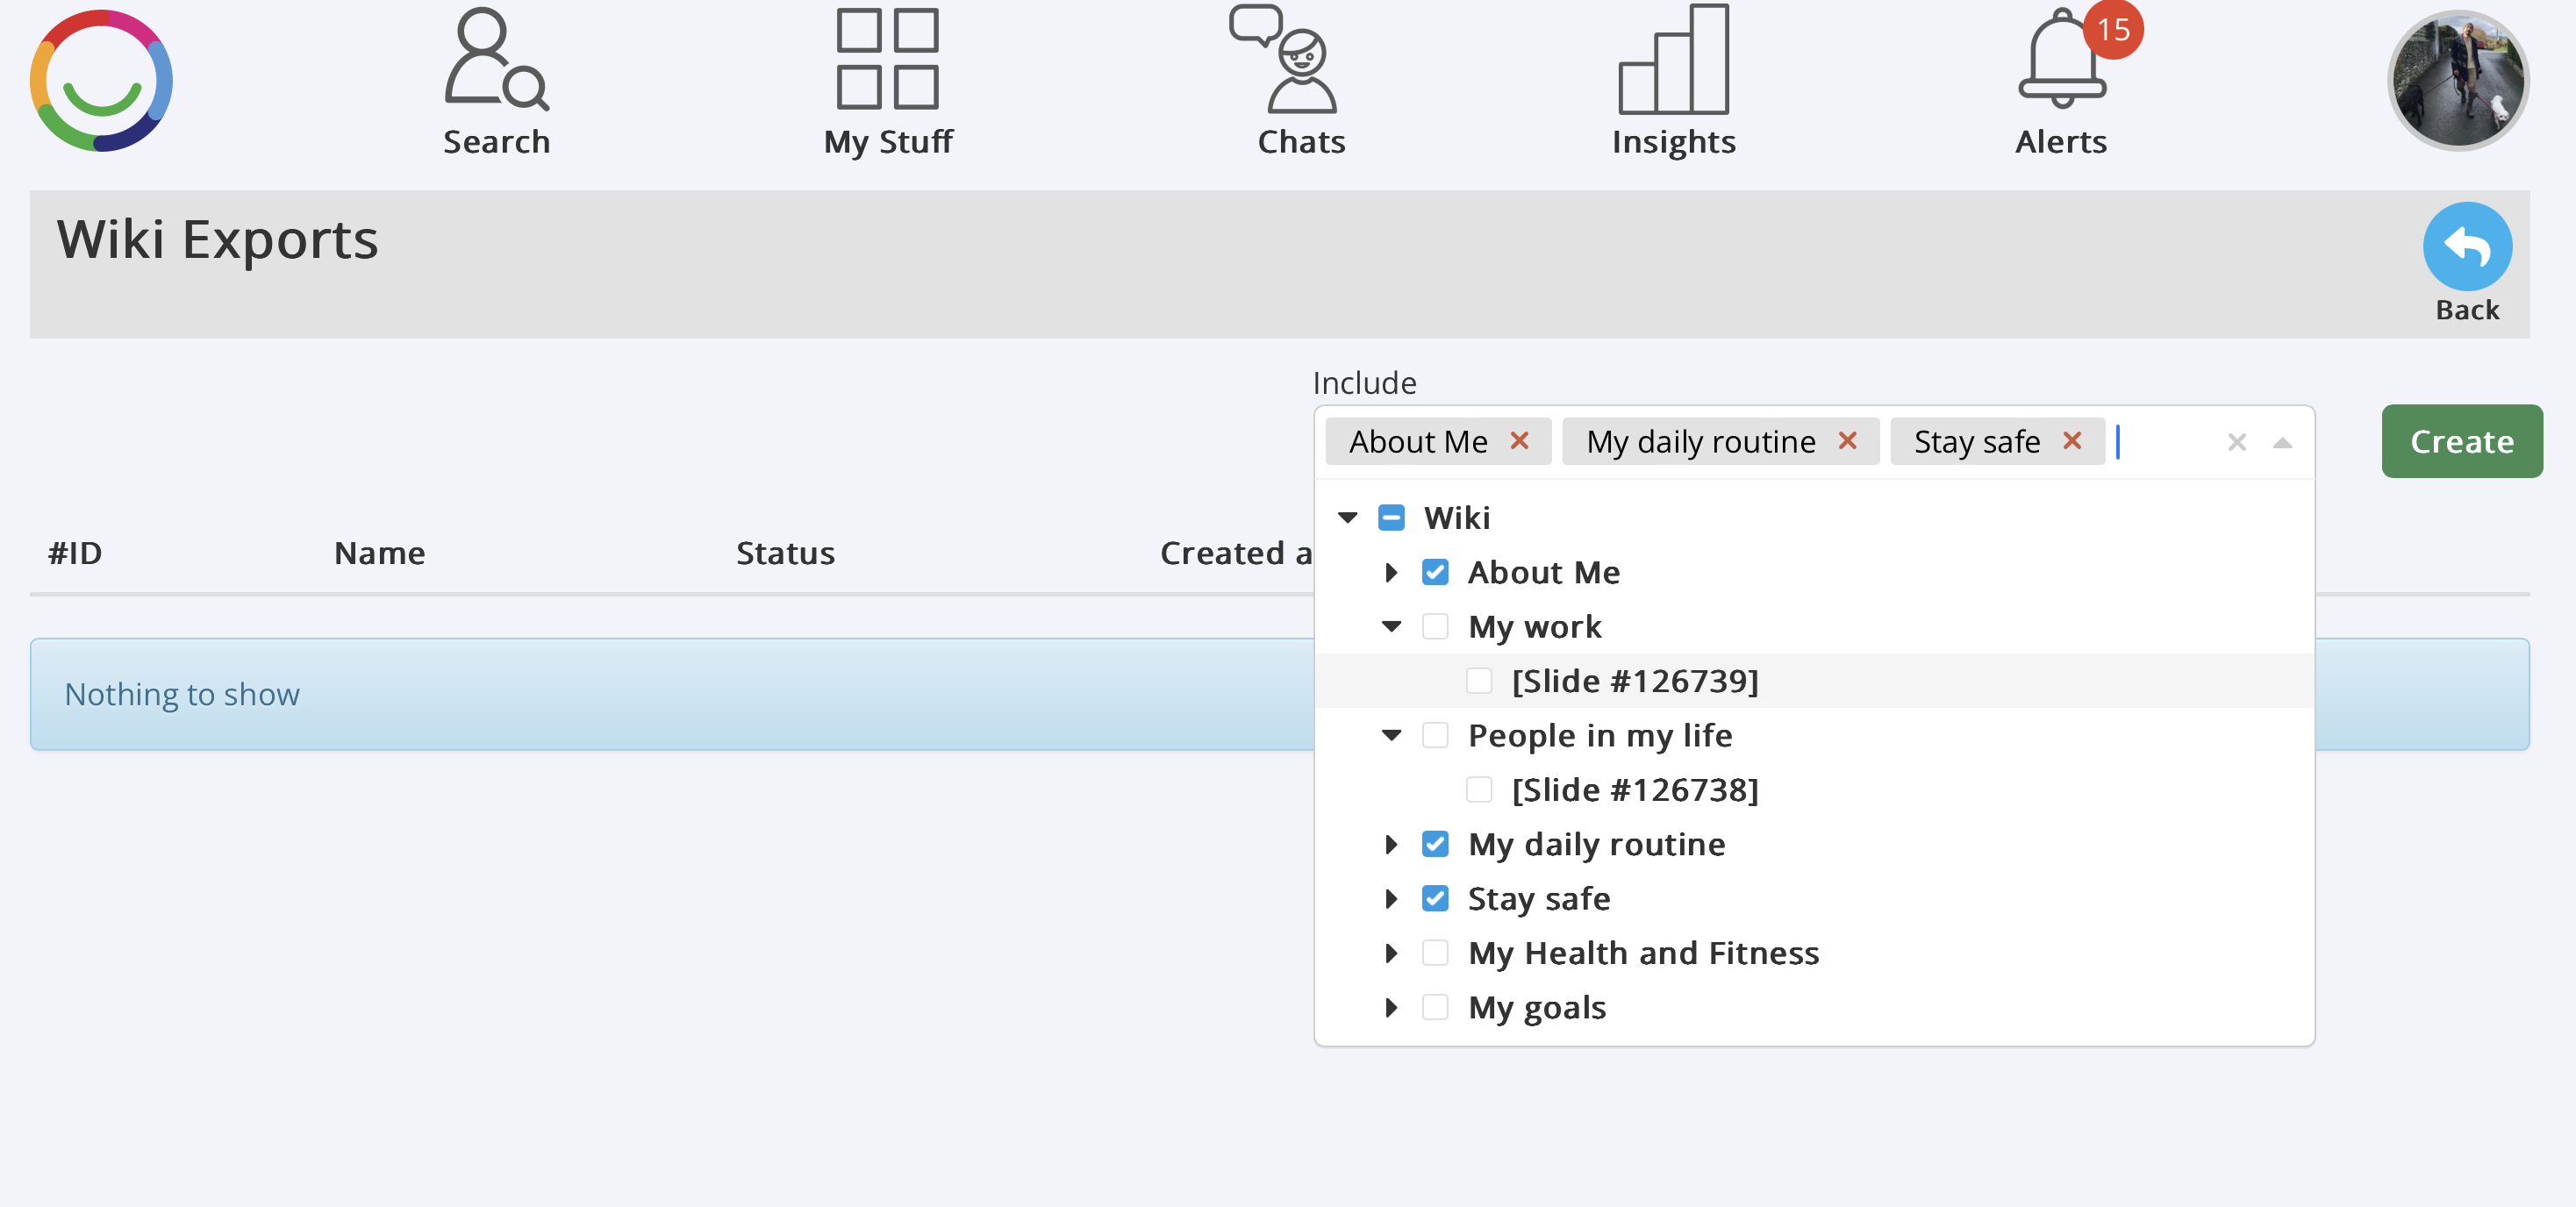The width and height of the screenshot is (2576, 1207).
Task: Open the user profile photo
Action: (2457, 82)
